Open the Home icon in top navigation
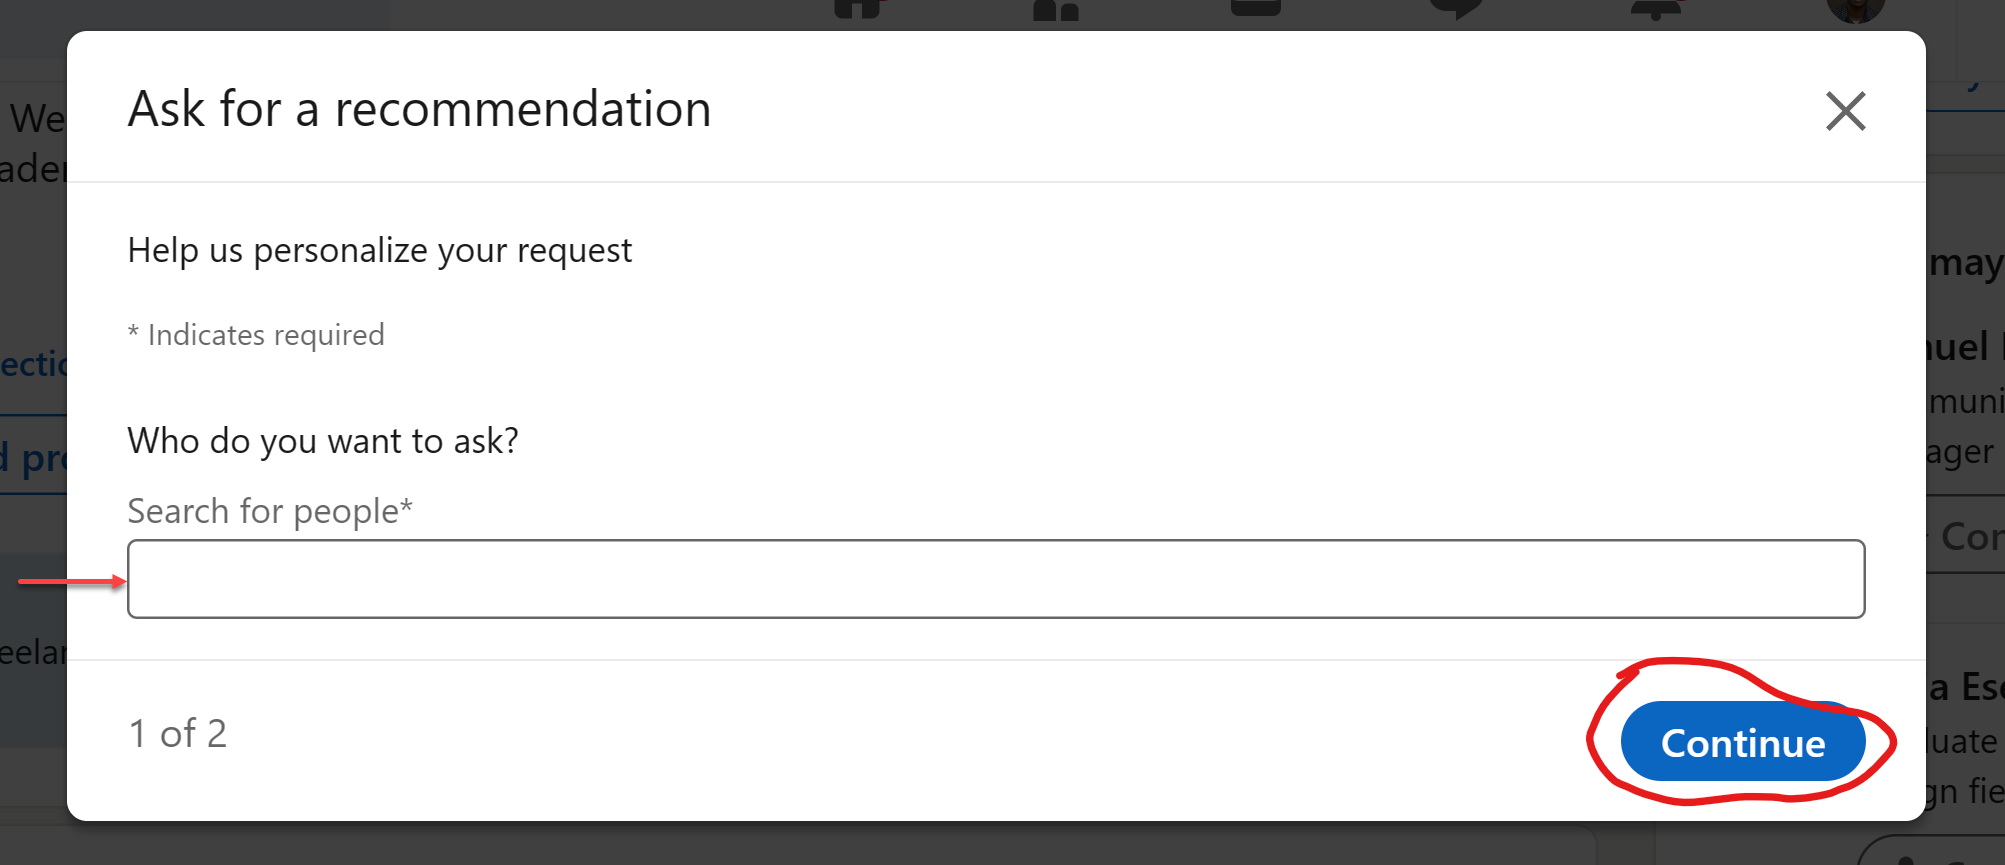2005x865 pixels. click(x=857, y=9)
